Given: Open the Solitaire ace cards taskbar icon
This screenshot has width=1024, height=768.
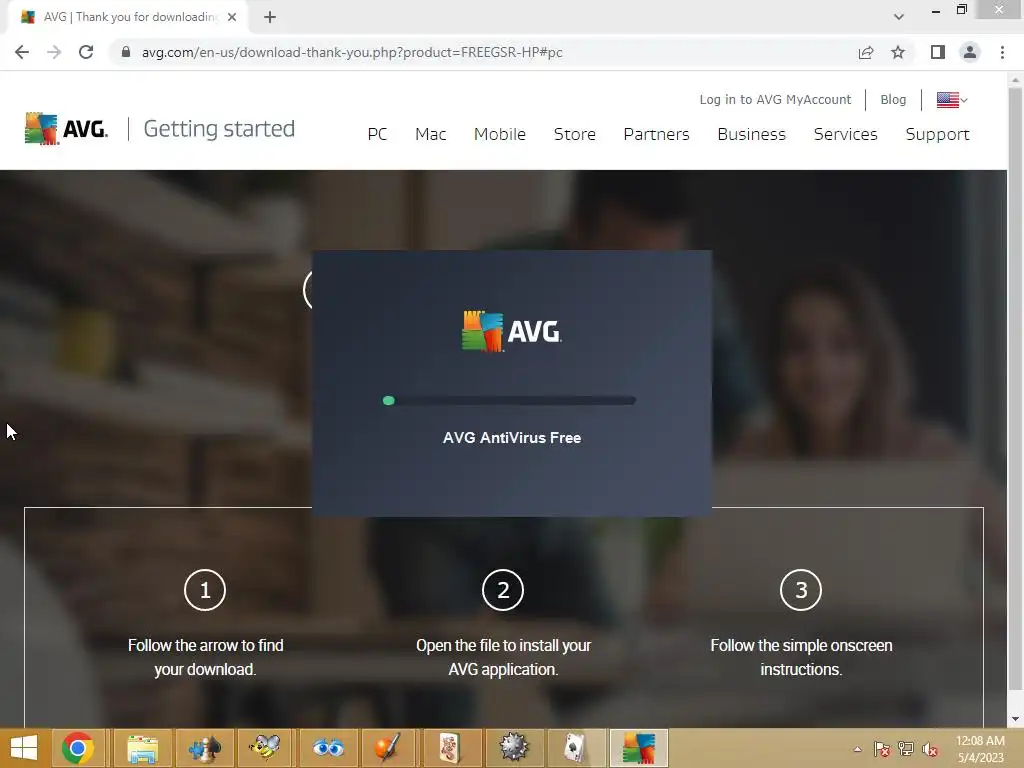Looking at the screenshot, I should [x=574, y=748].
